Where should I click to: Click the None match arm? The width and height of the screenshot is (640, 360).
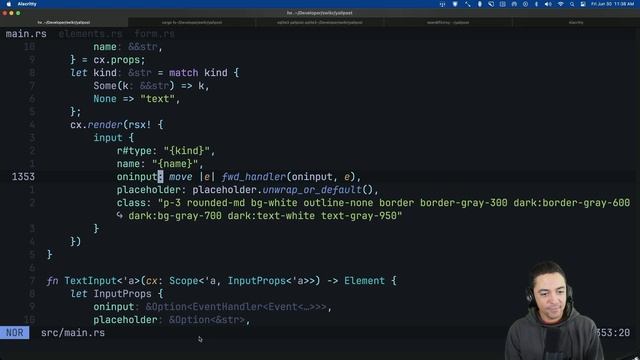[x=105, y=99]
